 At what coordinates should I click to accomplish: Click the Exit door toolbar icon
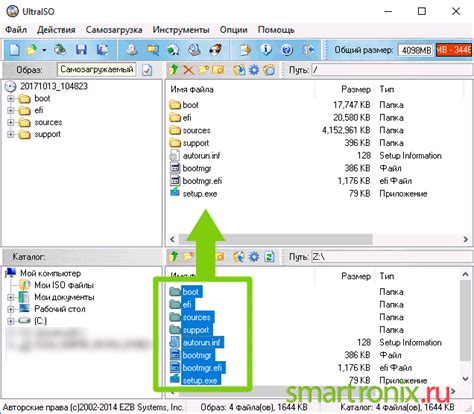coord(308,50)
